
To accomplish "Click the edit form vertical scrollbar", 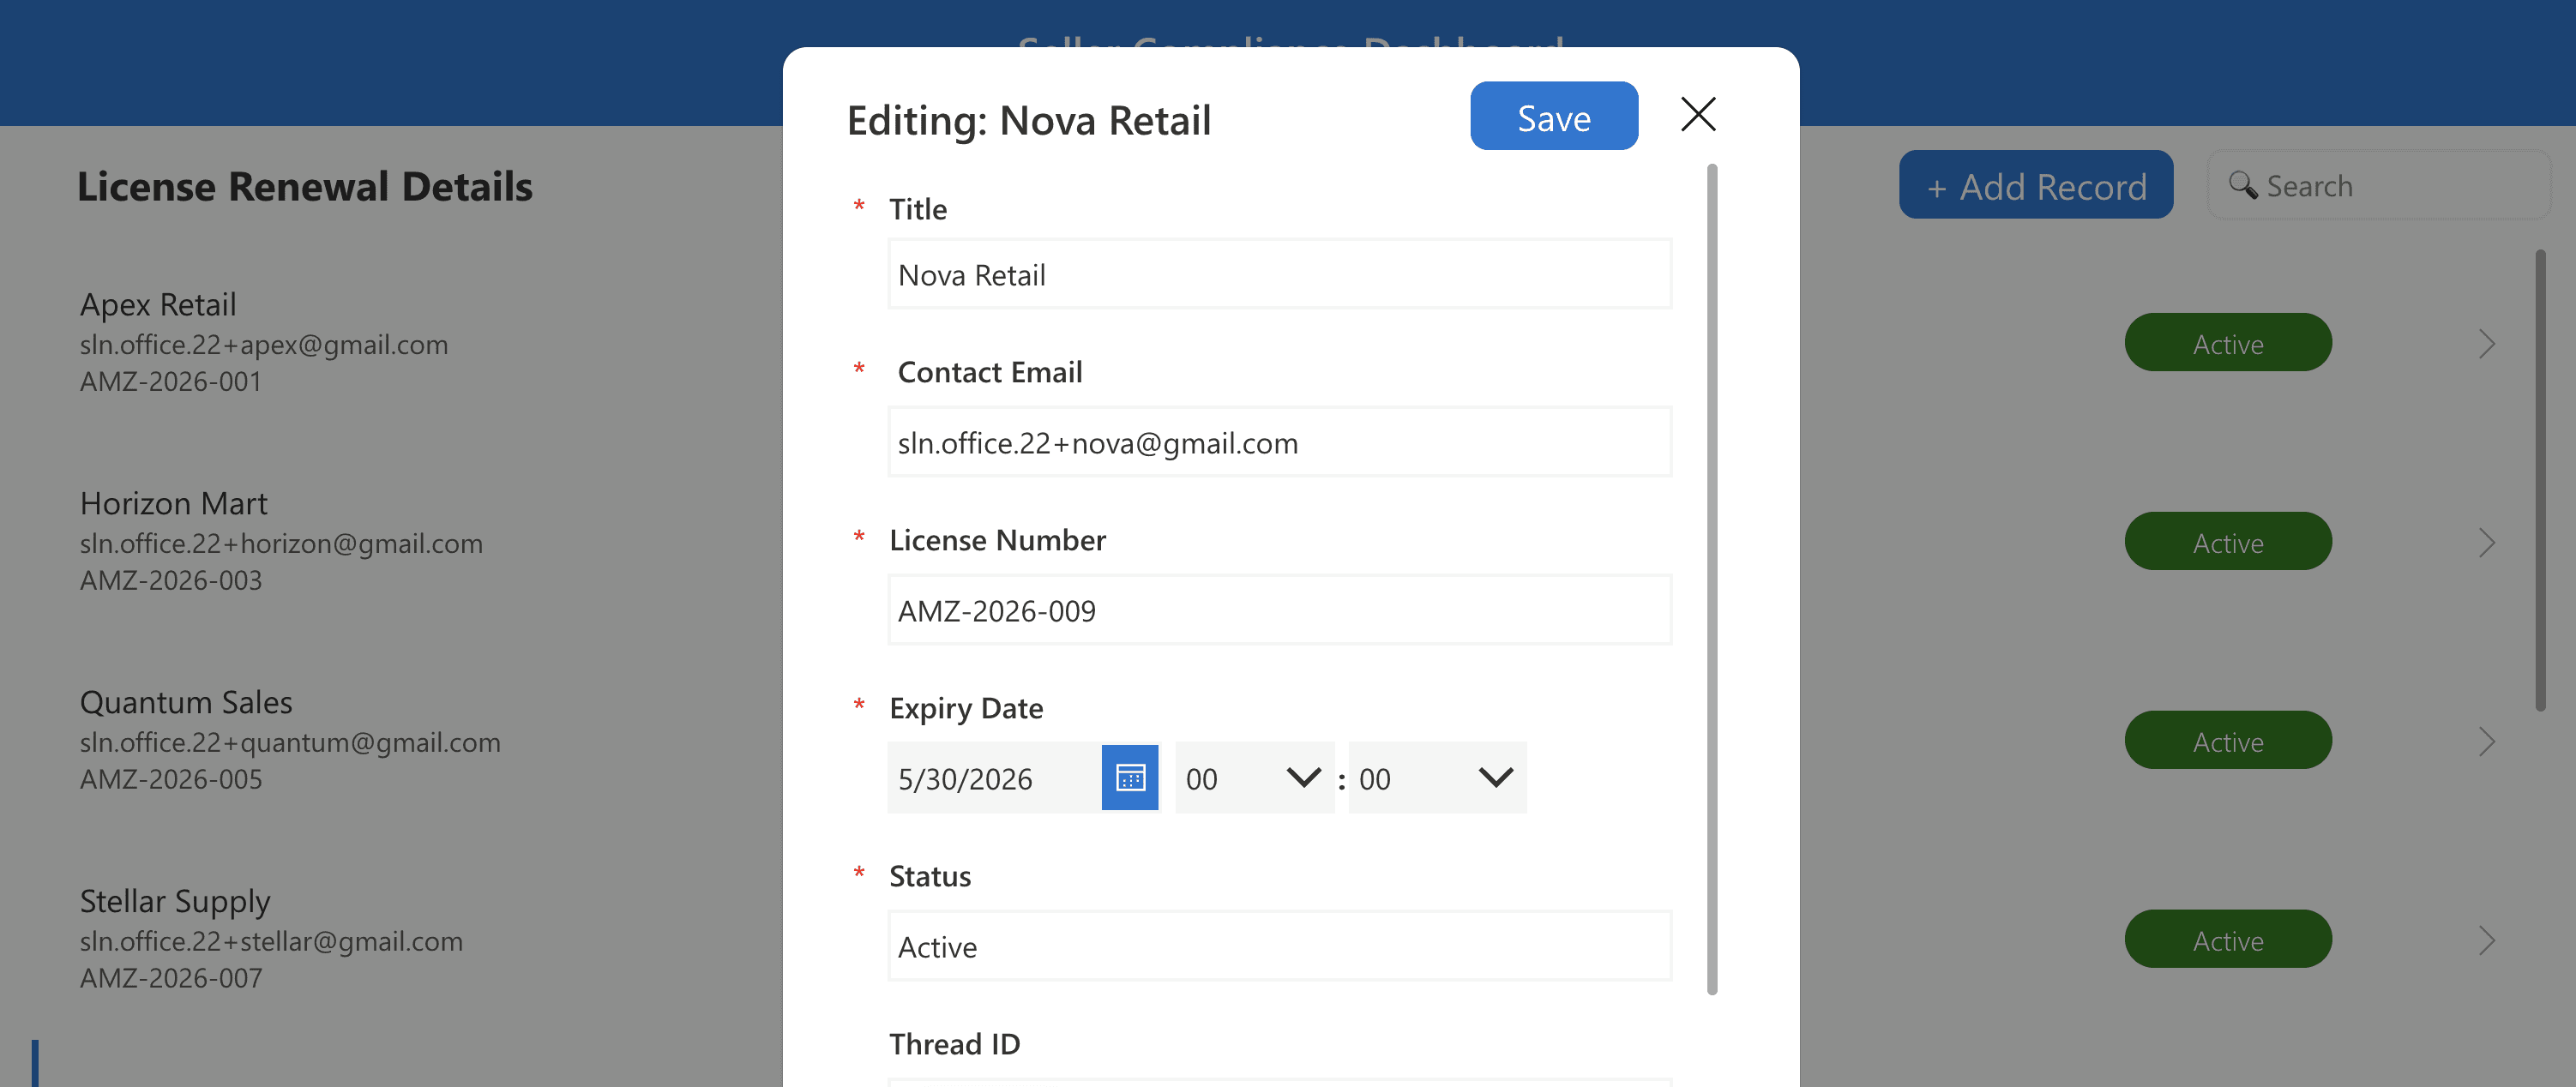I will click(x=1711, y=579).
